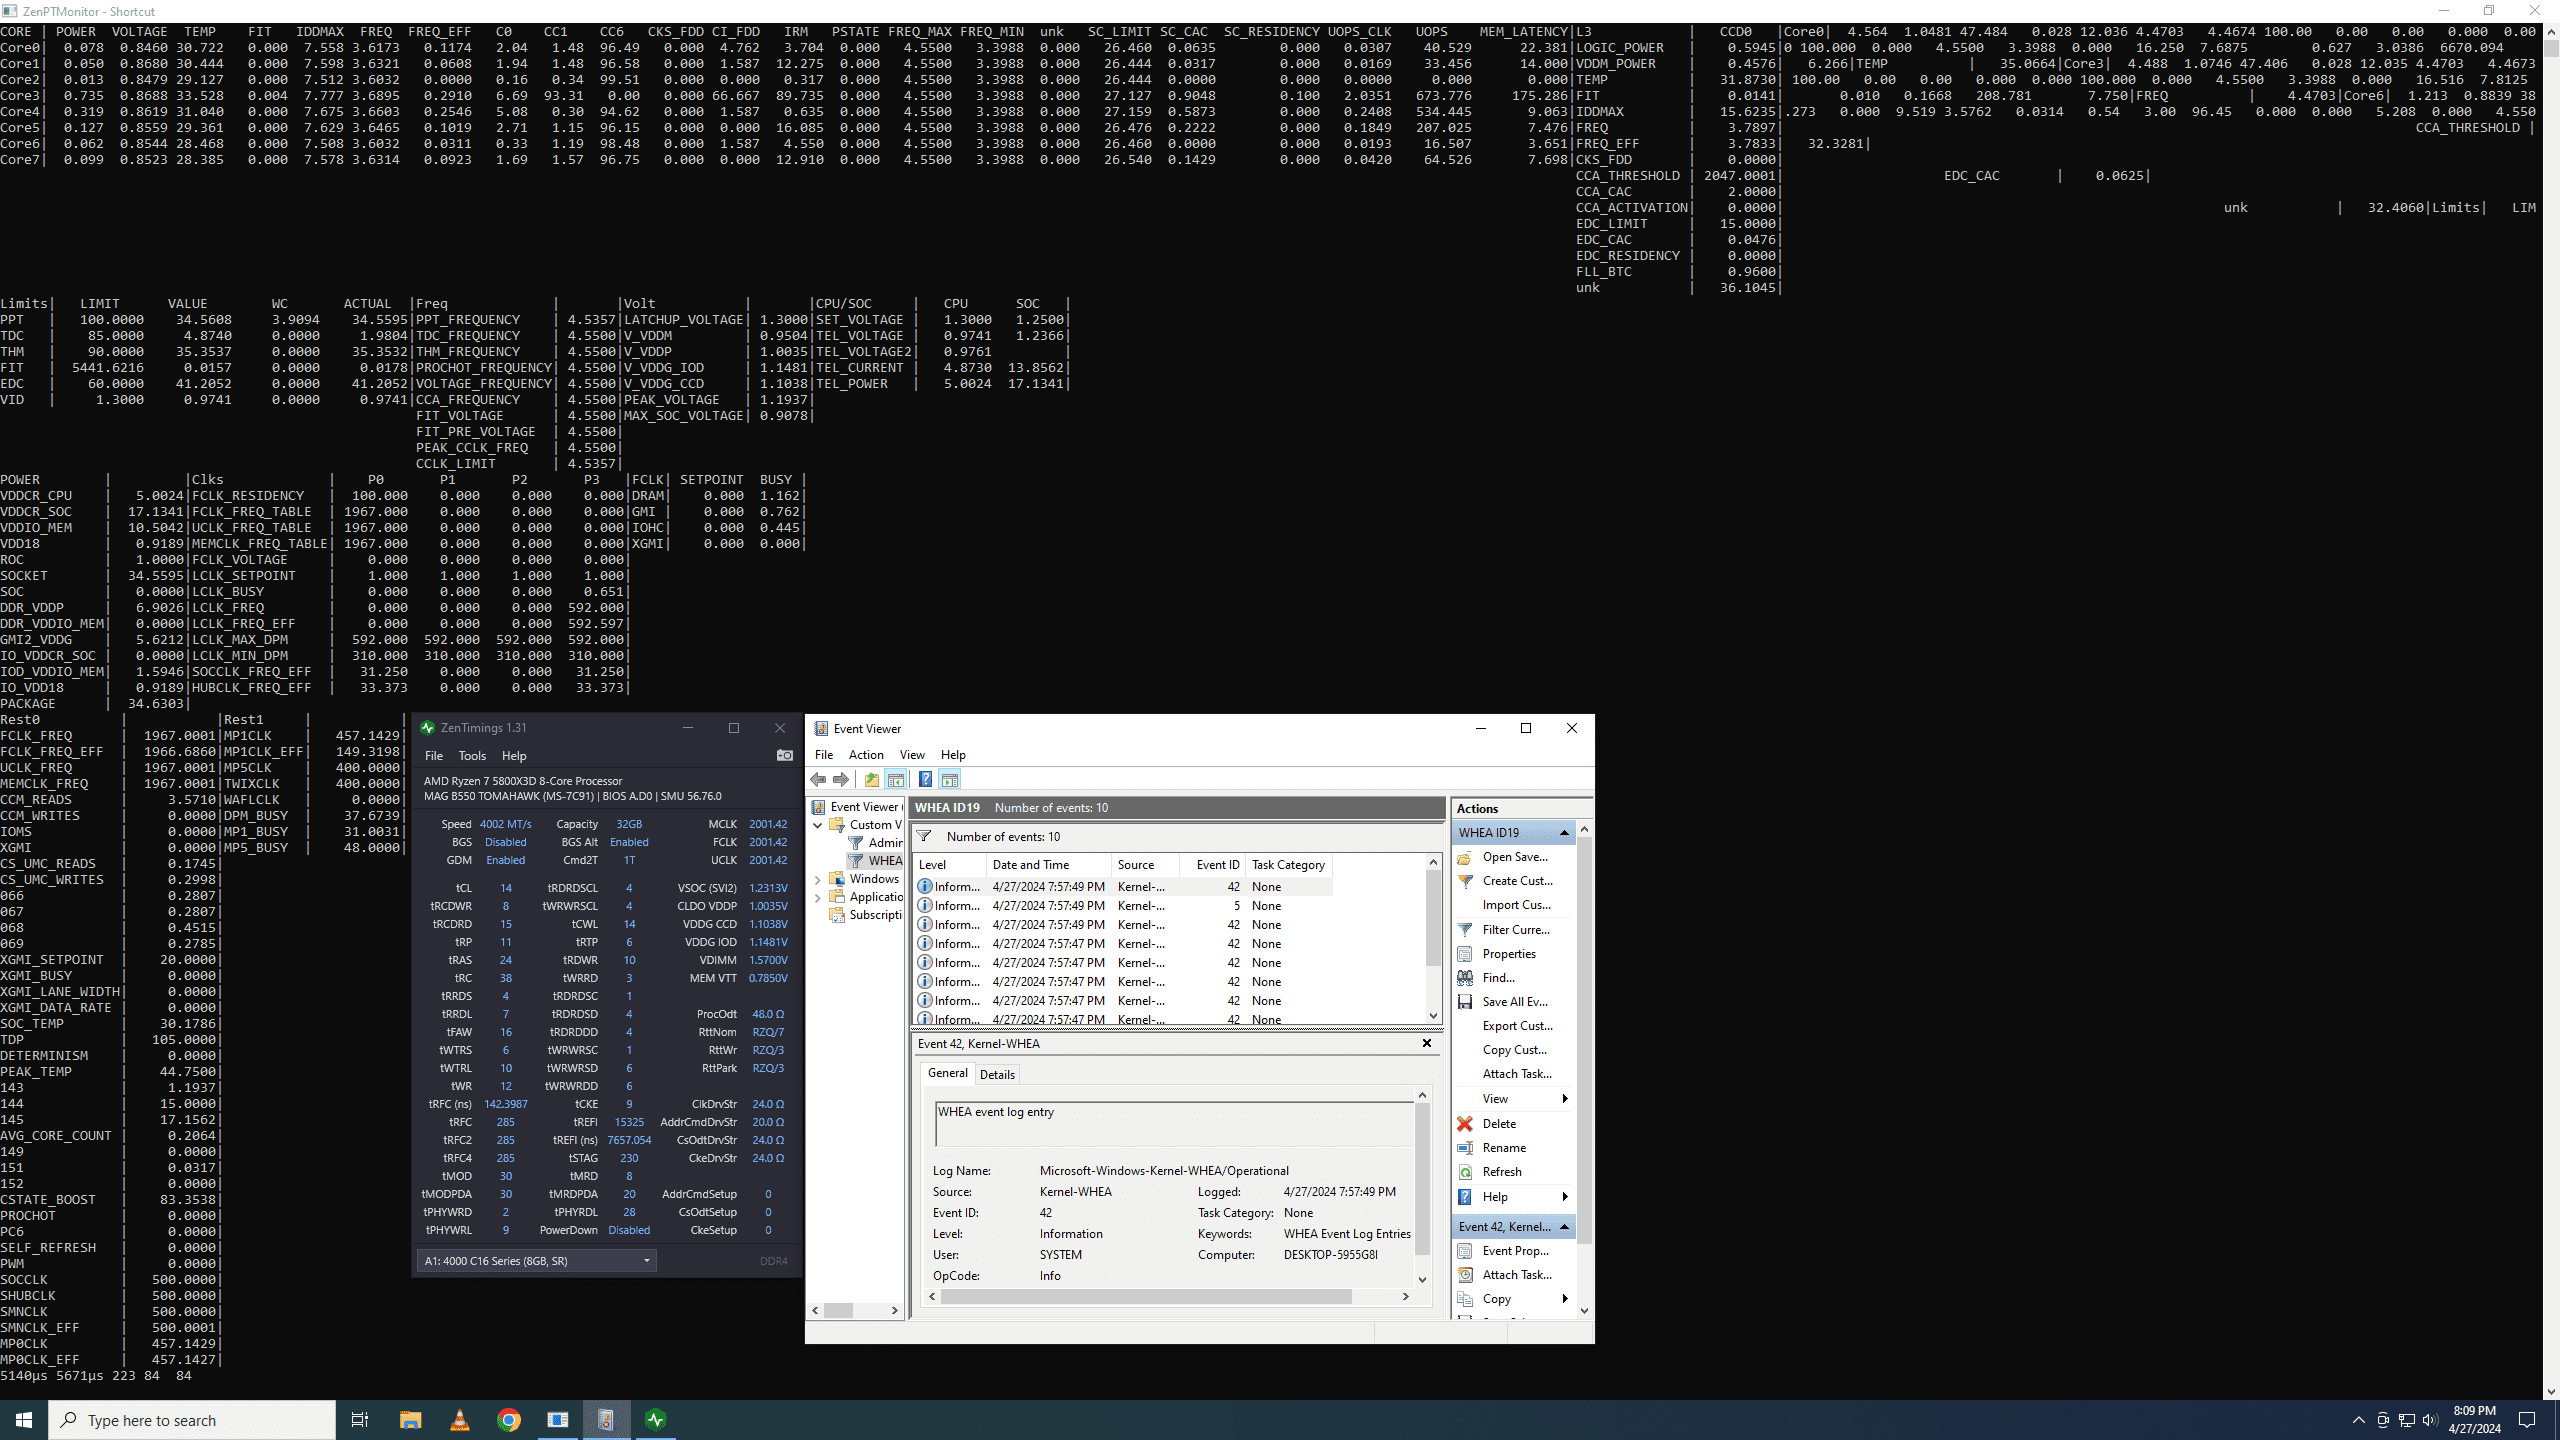
Task: Select the Administrative Events view in tree
Action: (876, 843)
